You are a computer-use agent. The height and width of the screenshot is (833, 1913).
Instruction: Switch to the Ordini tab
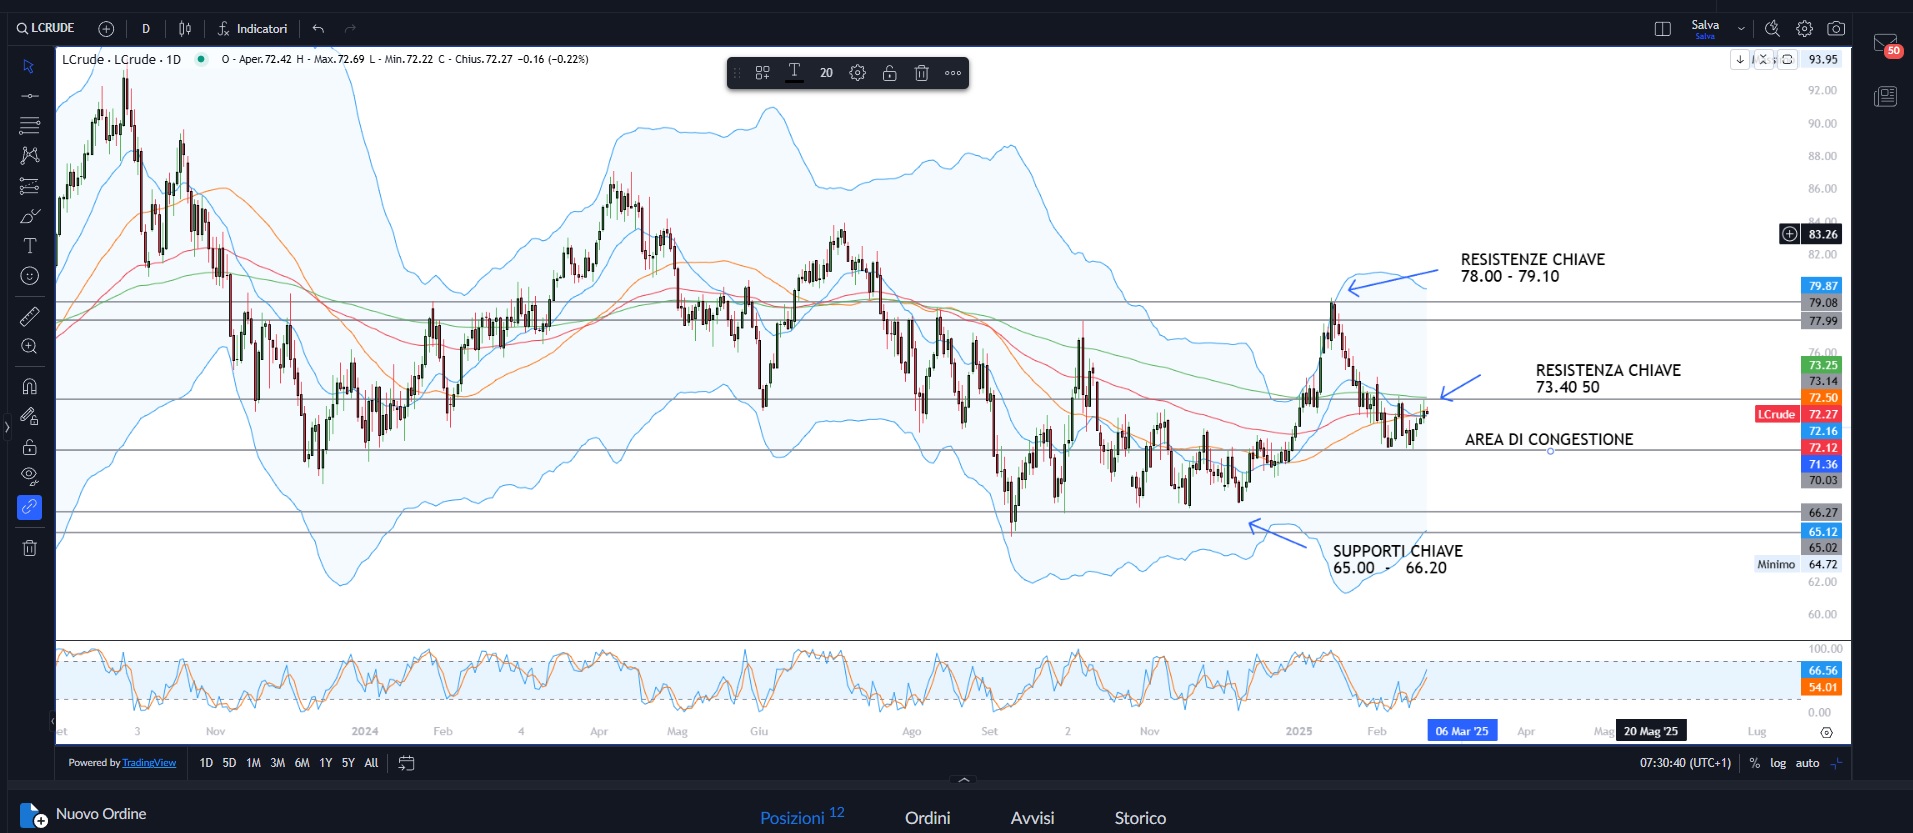click(927, 818)
